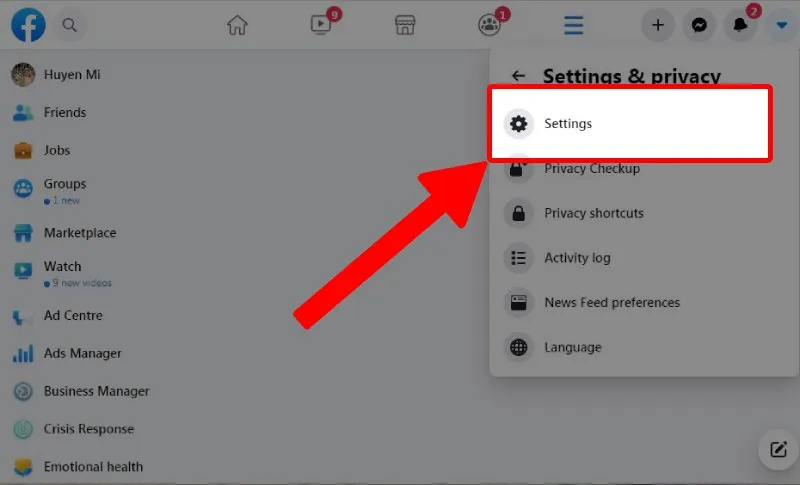
Task: Choose Language in Settings & privacy
Action: (x=572, y=348)
